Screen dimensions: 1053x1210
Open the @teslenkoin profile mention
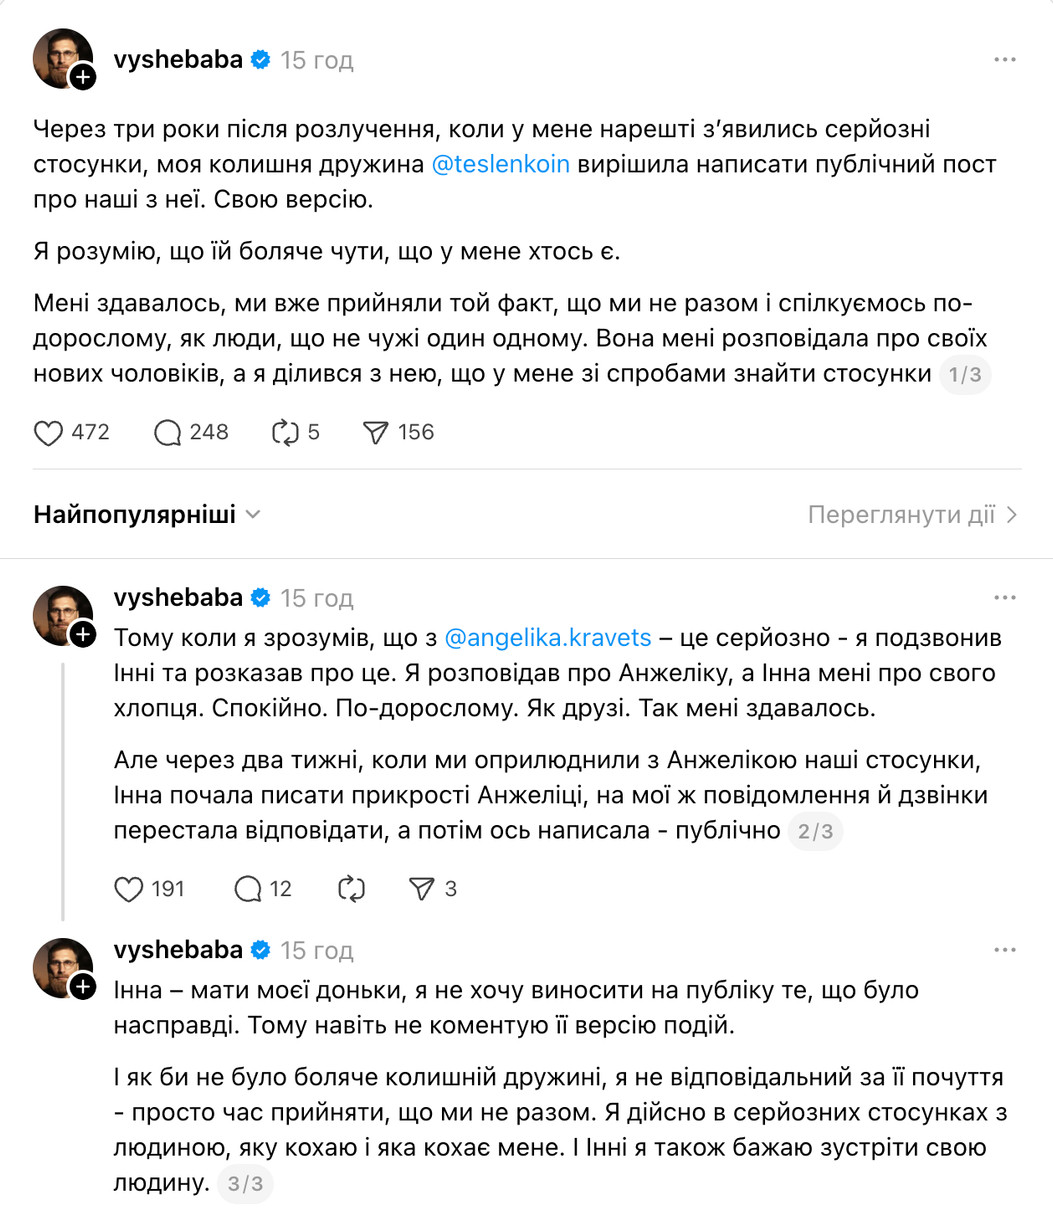501,163
